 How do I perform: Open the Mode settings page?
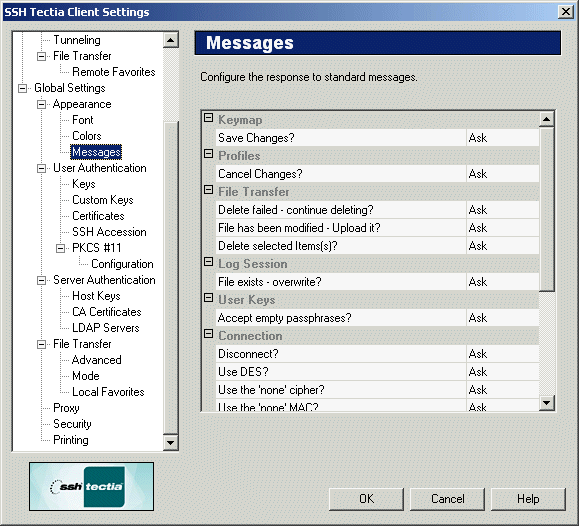click(x=86, y=376)
